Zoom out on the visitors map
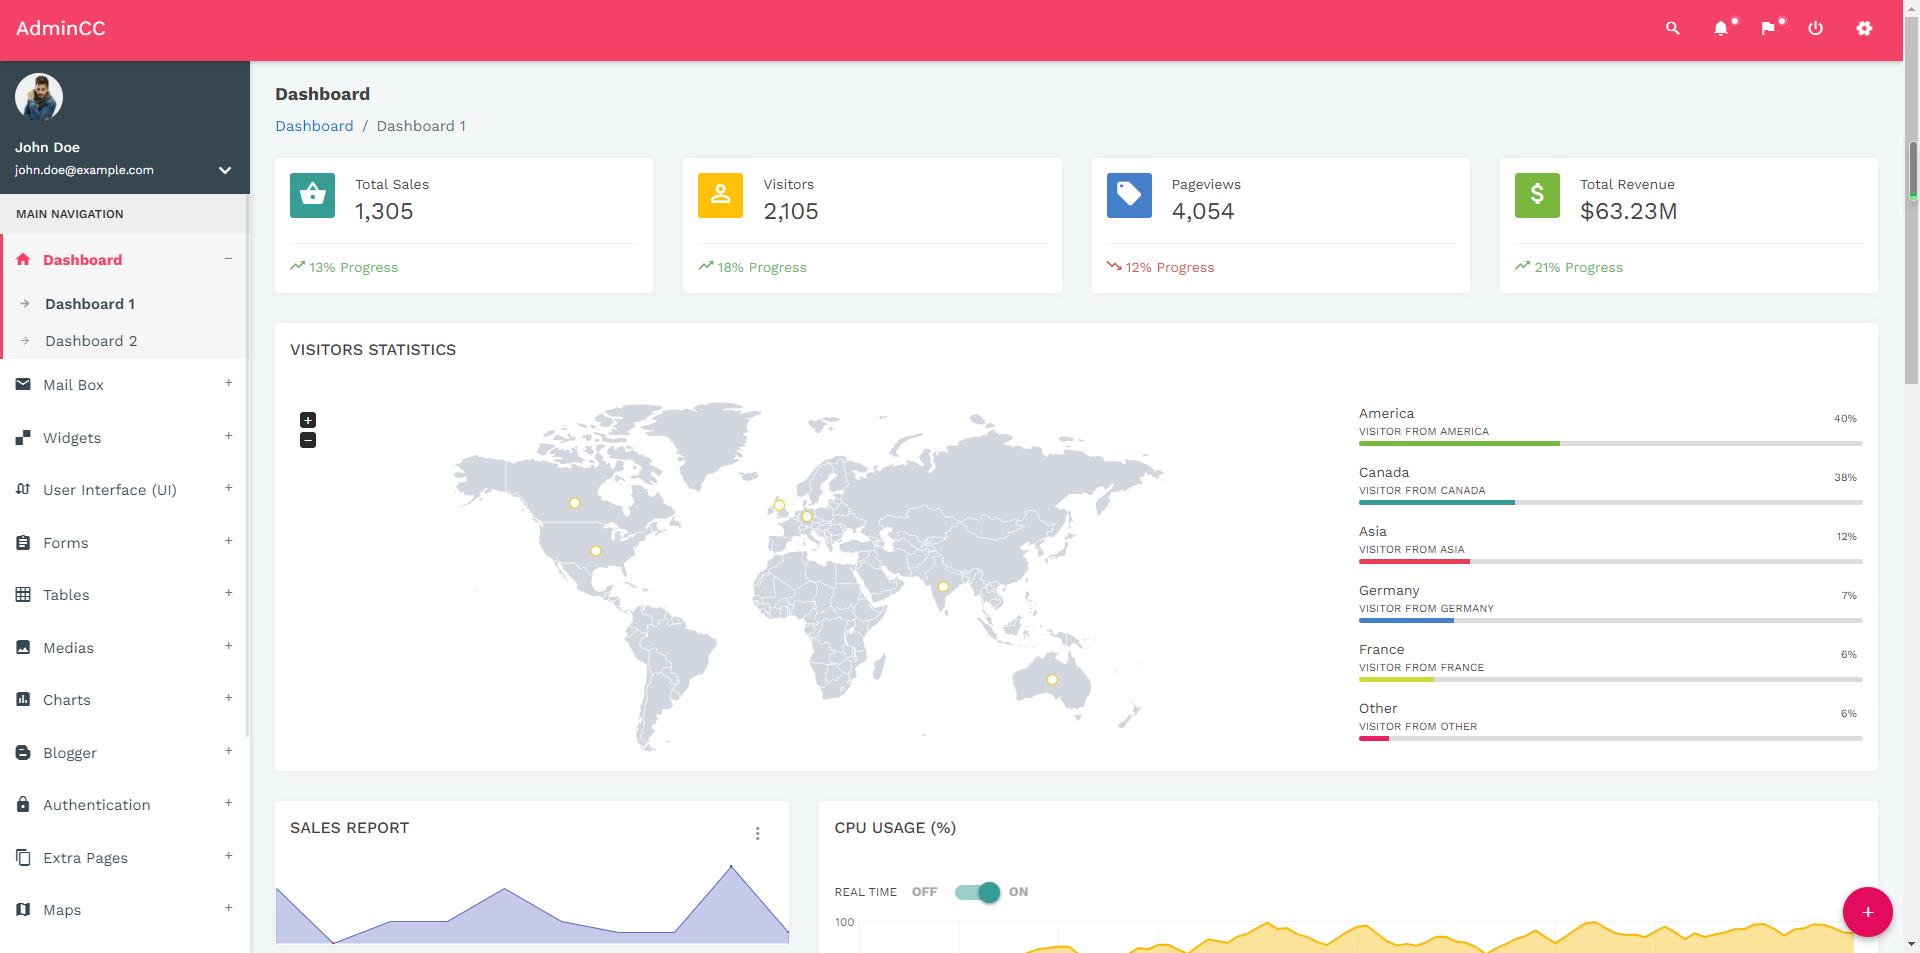The width and height of the screenshot is (1920, 953). [308, 440]
